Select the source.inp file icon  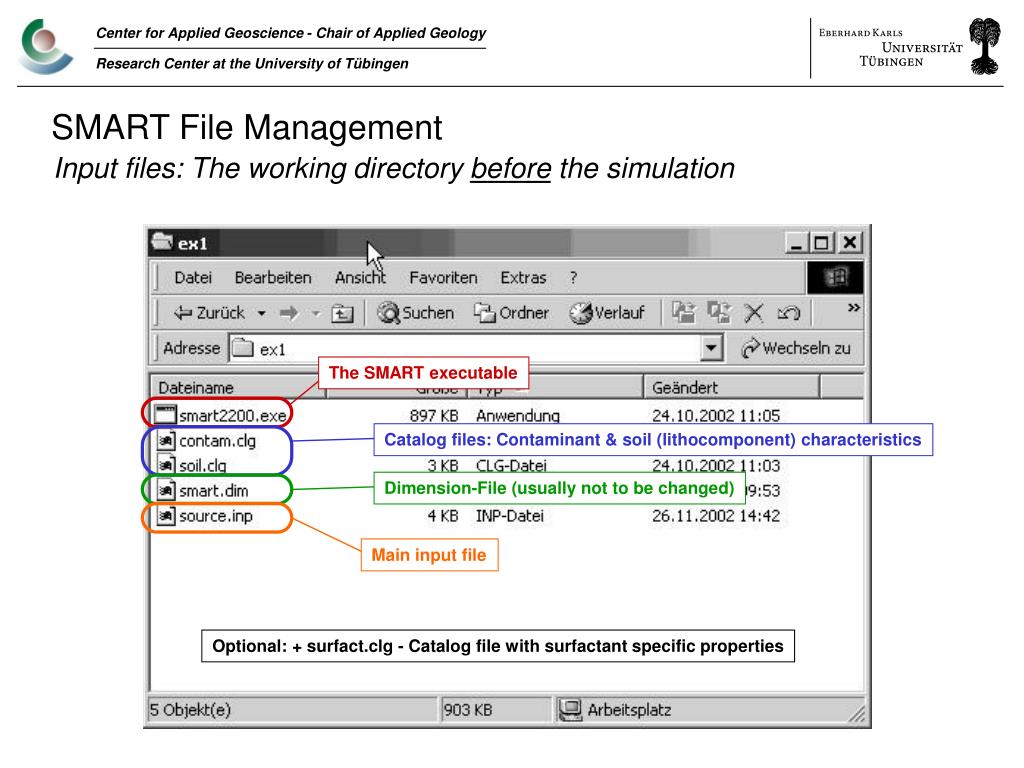coord(167,516)
